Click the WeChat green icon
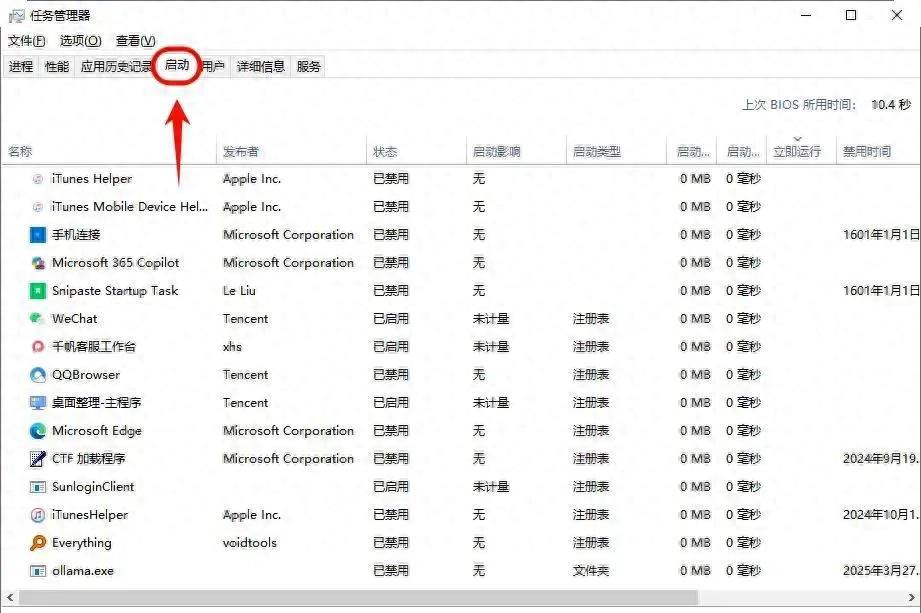 (x=37, y=318)
